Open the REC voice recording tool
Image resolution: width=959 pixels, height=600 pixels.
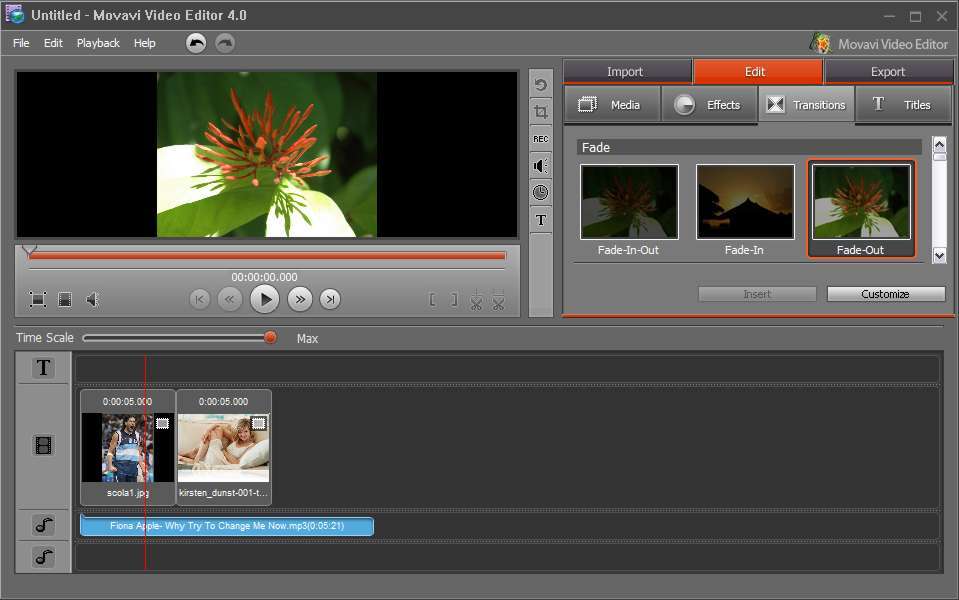[540, 139]
